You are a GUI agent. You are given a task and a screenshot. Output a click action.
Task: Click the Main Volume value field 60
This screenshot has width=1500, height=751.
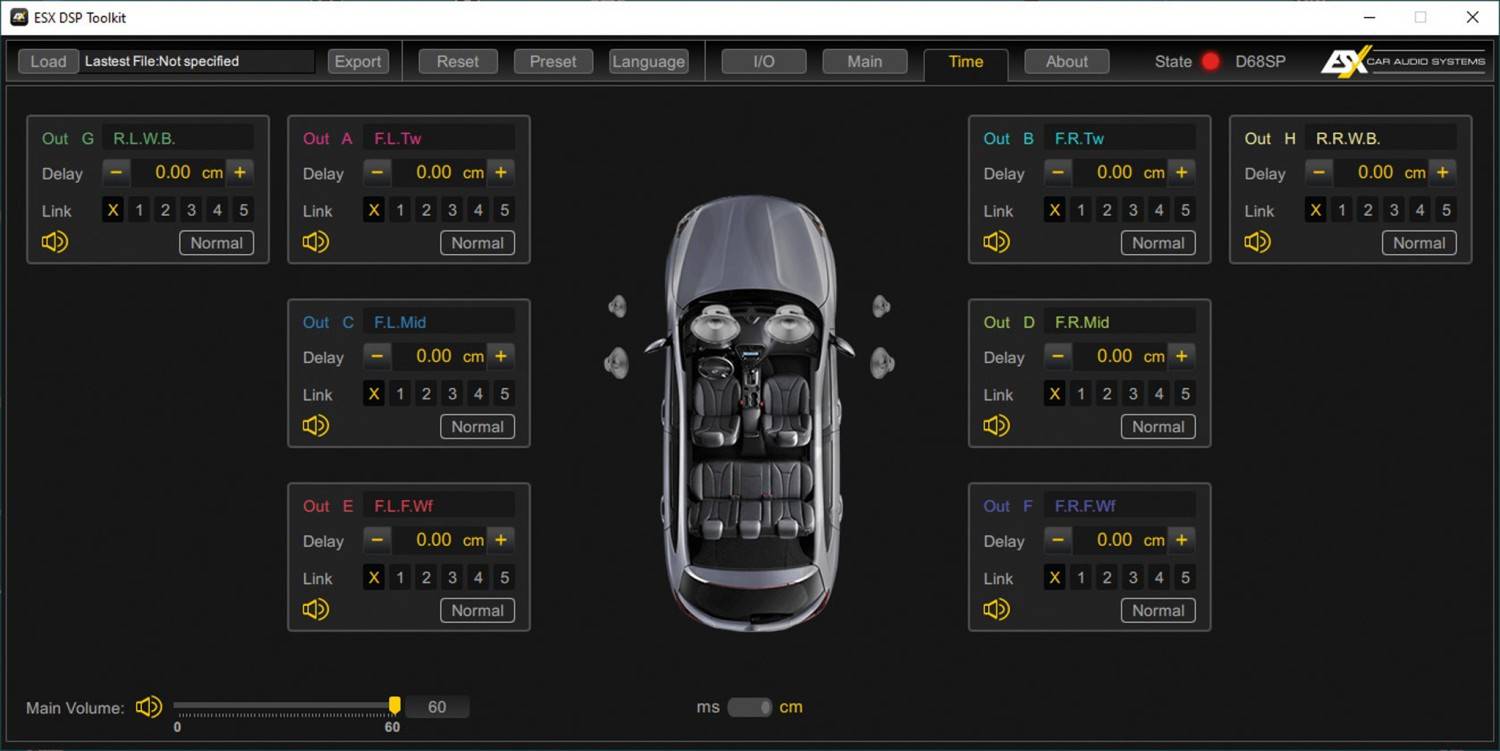(x=437, y=707)
